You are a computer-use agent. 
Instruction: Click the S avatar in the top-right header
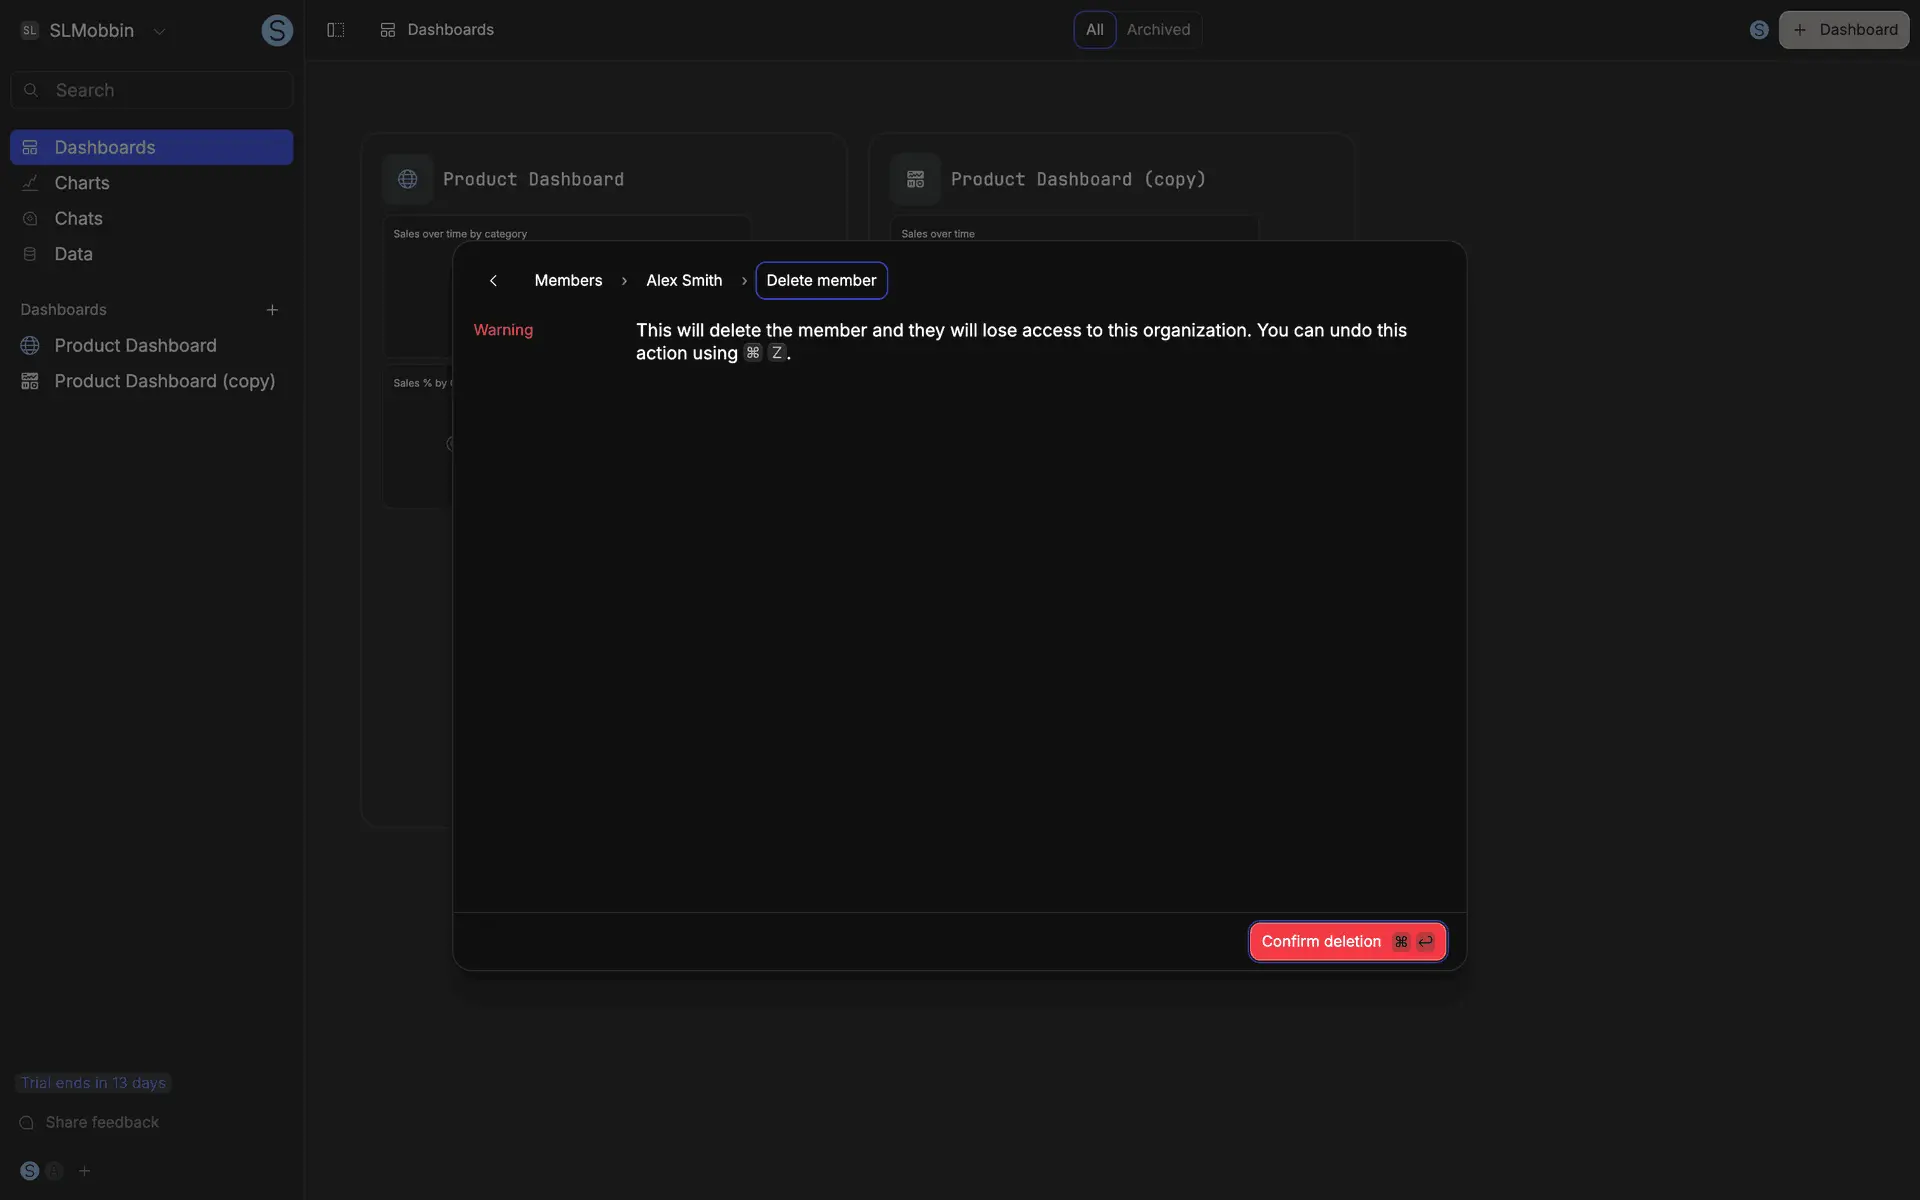(1759, 30)
